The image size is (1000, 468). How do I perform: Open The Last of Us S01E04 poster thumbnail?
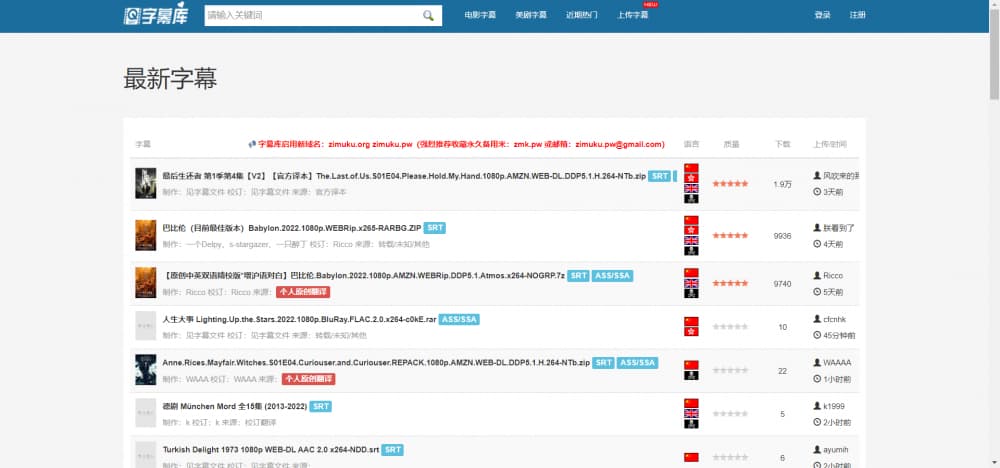pyautogui.click(x=145, y=184)
